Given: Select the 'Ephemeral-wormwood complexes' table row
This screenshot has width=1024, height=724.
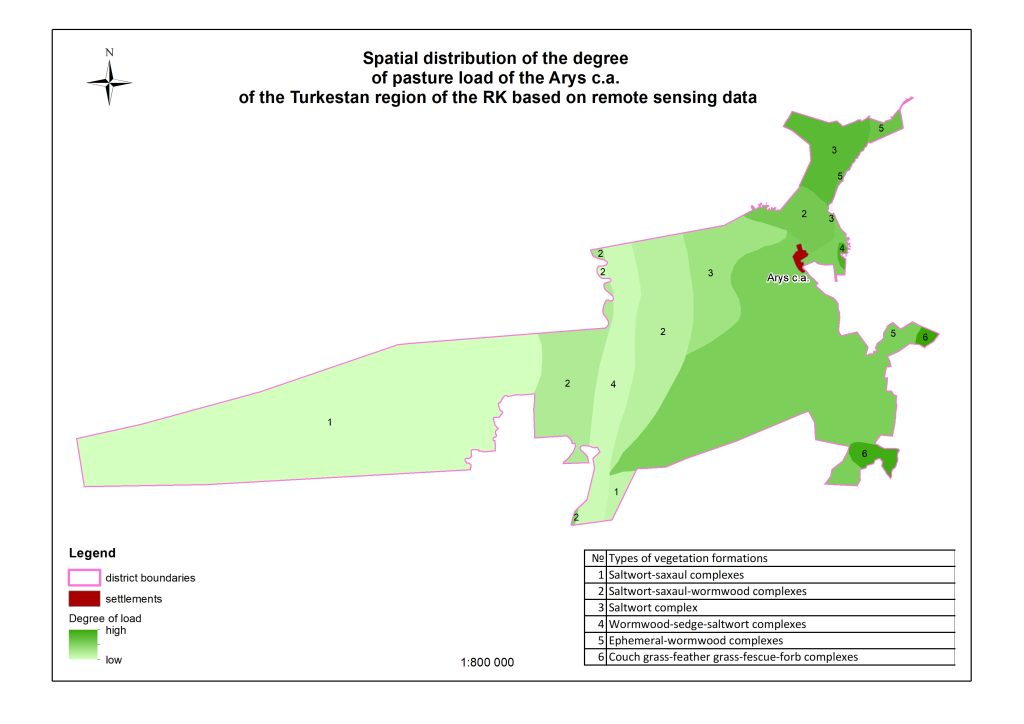Looking at the screenshot, I should (771, 640).
